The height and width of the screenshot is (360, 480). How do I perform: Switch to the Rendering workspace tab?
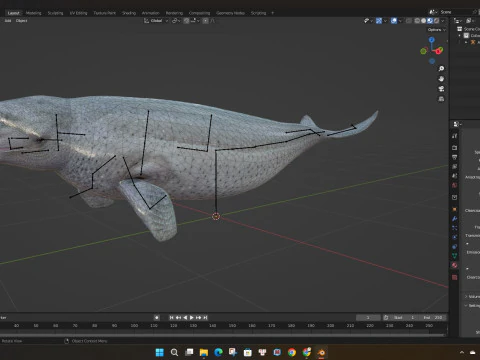point(174,13)
